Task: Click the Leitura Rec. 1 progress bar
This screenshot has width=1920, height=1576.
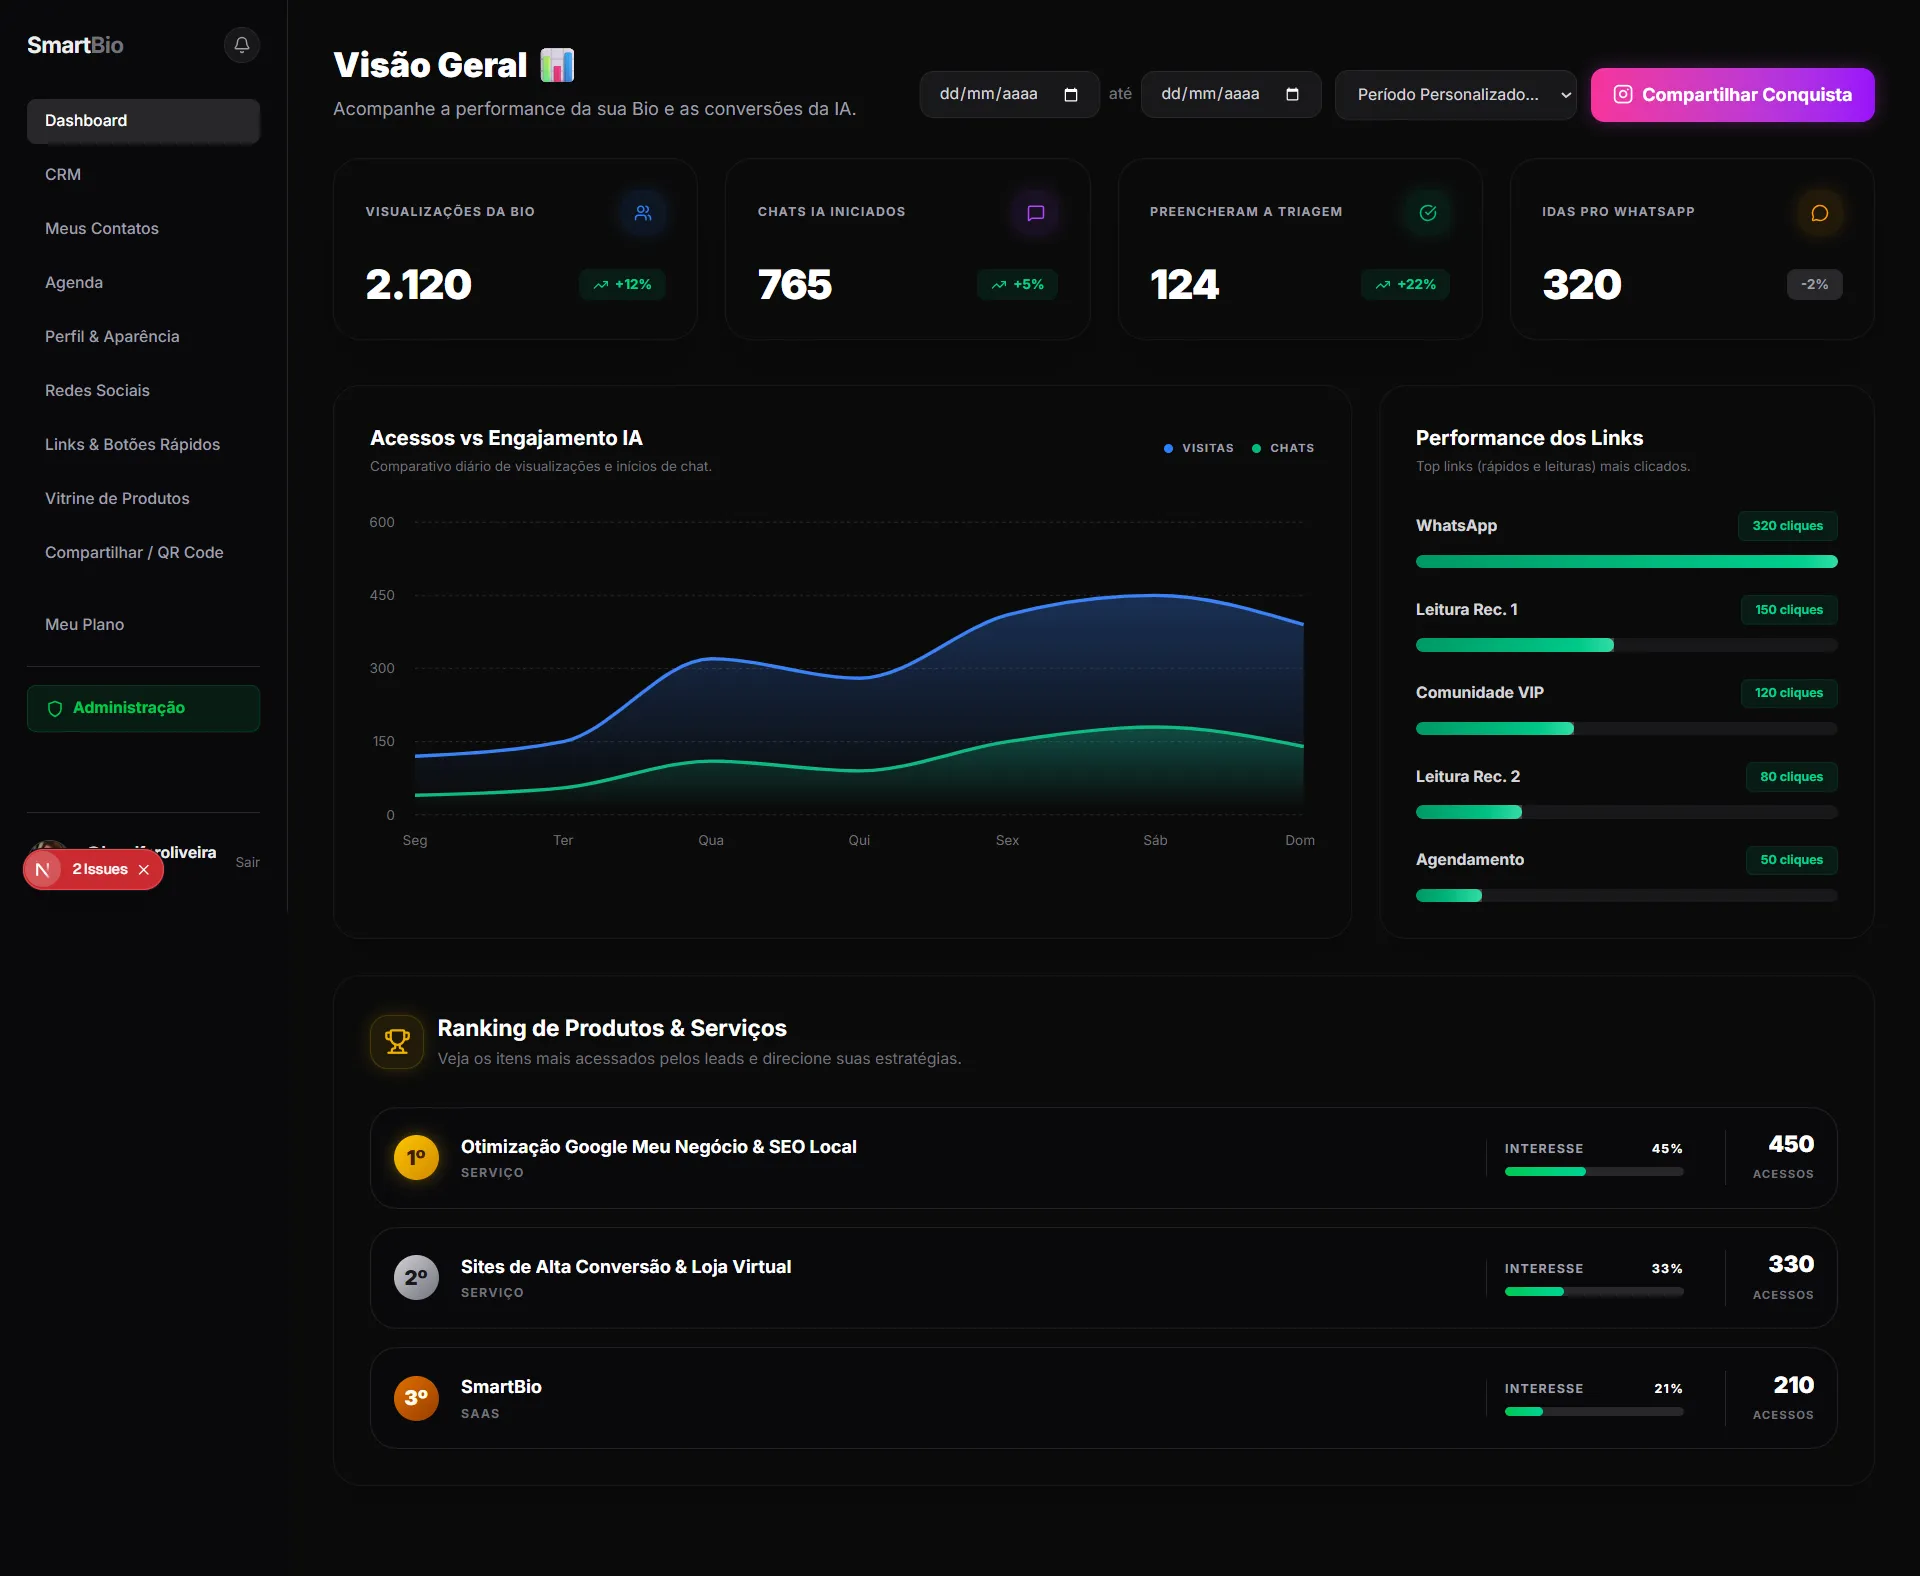Action: (x=1627, y=646)
